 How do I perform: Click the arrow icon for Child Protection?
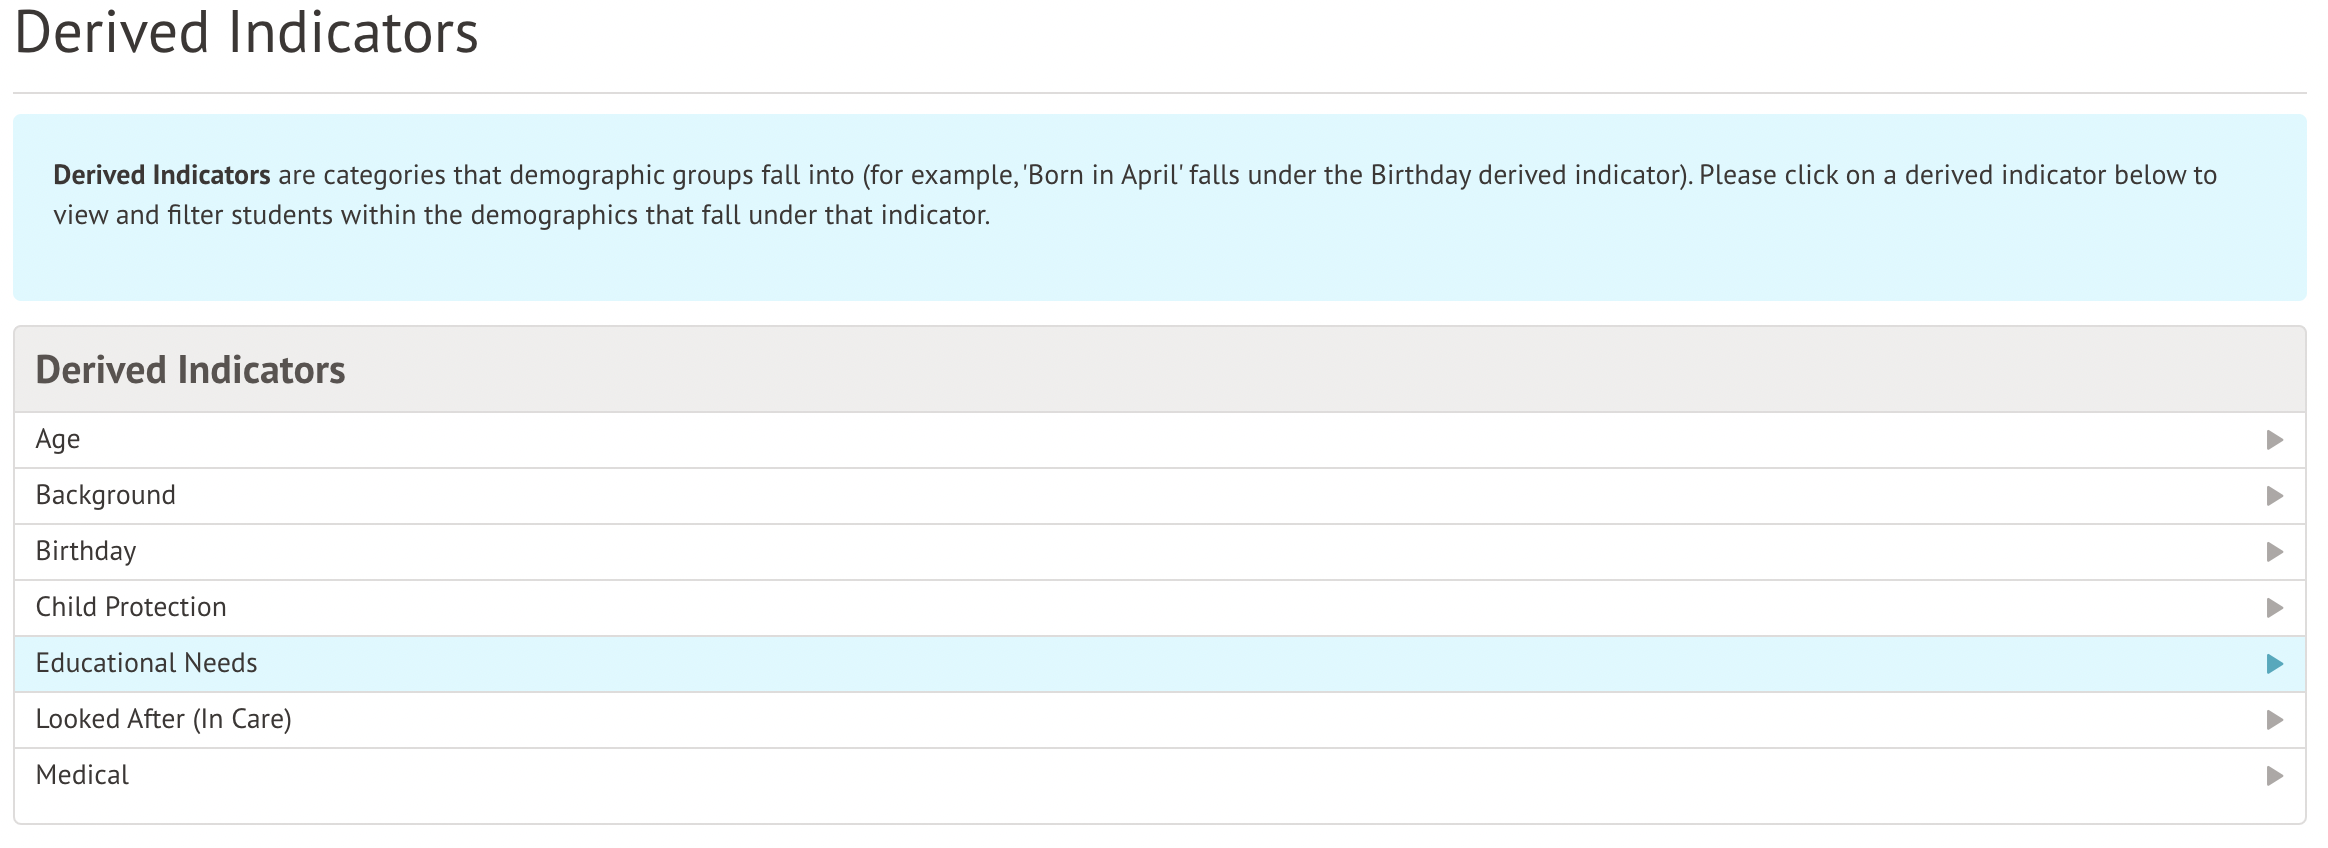click(x=2274, y=608)
